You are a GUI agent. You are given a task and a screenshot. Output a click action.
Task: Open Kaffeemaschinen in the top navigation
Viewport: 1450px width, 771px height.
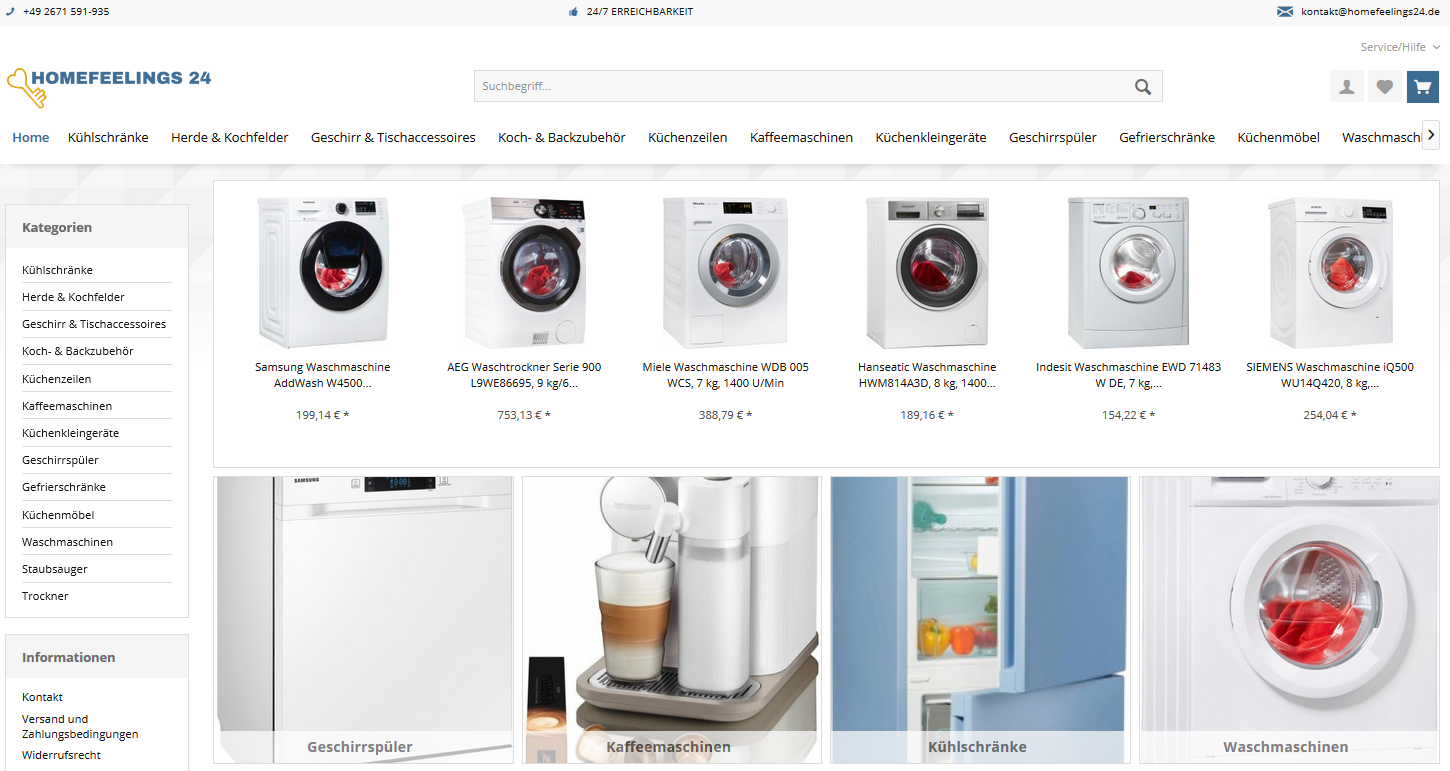click(x=801, y=138)
